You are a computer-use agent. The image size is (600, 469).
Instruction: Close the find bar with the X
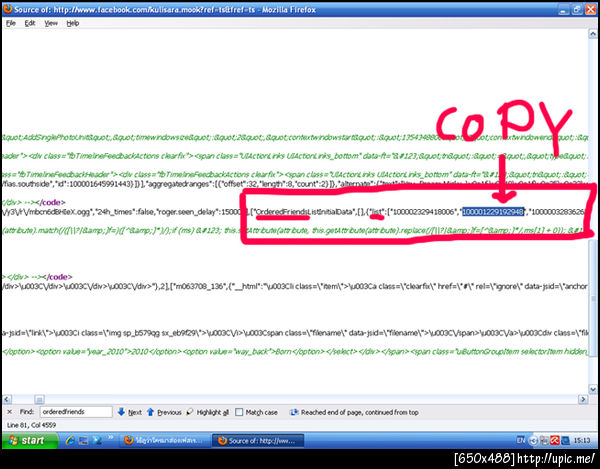[10, 412]
